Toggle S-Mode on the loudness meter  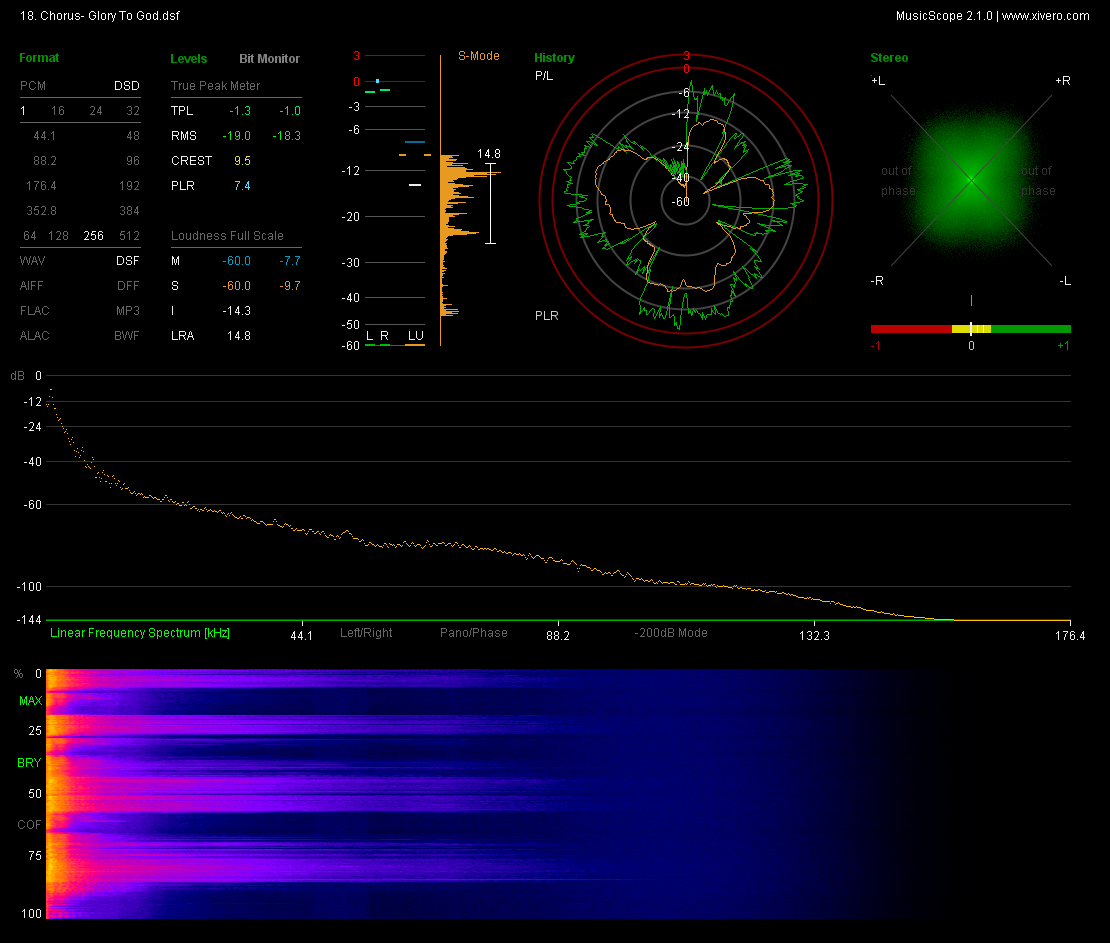pos(478,56)
